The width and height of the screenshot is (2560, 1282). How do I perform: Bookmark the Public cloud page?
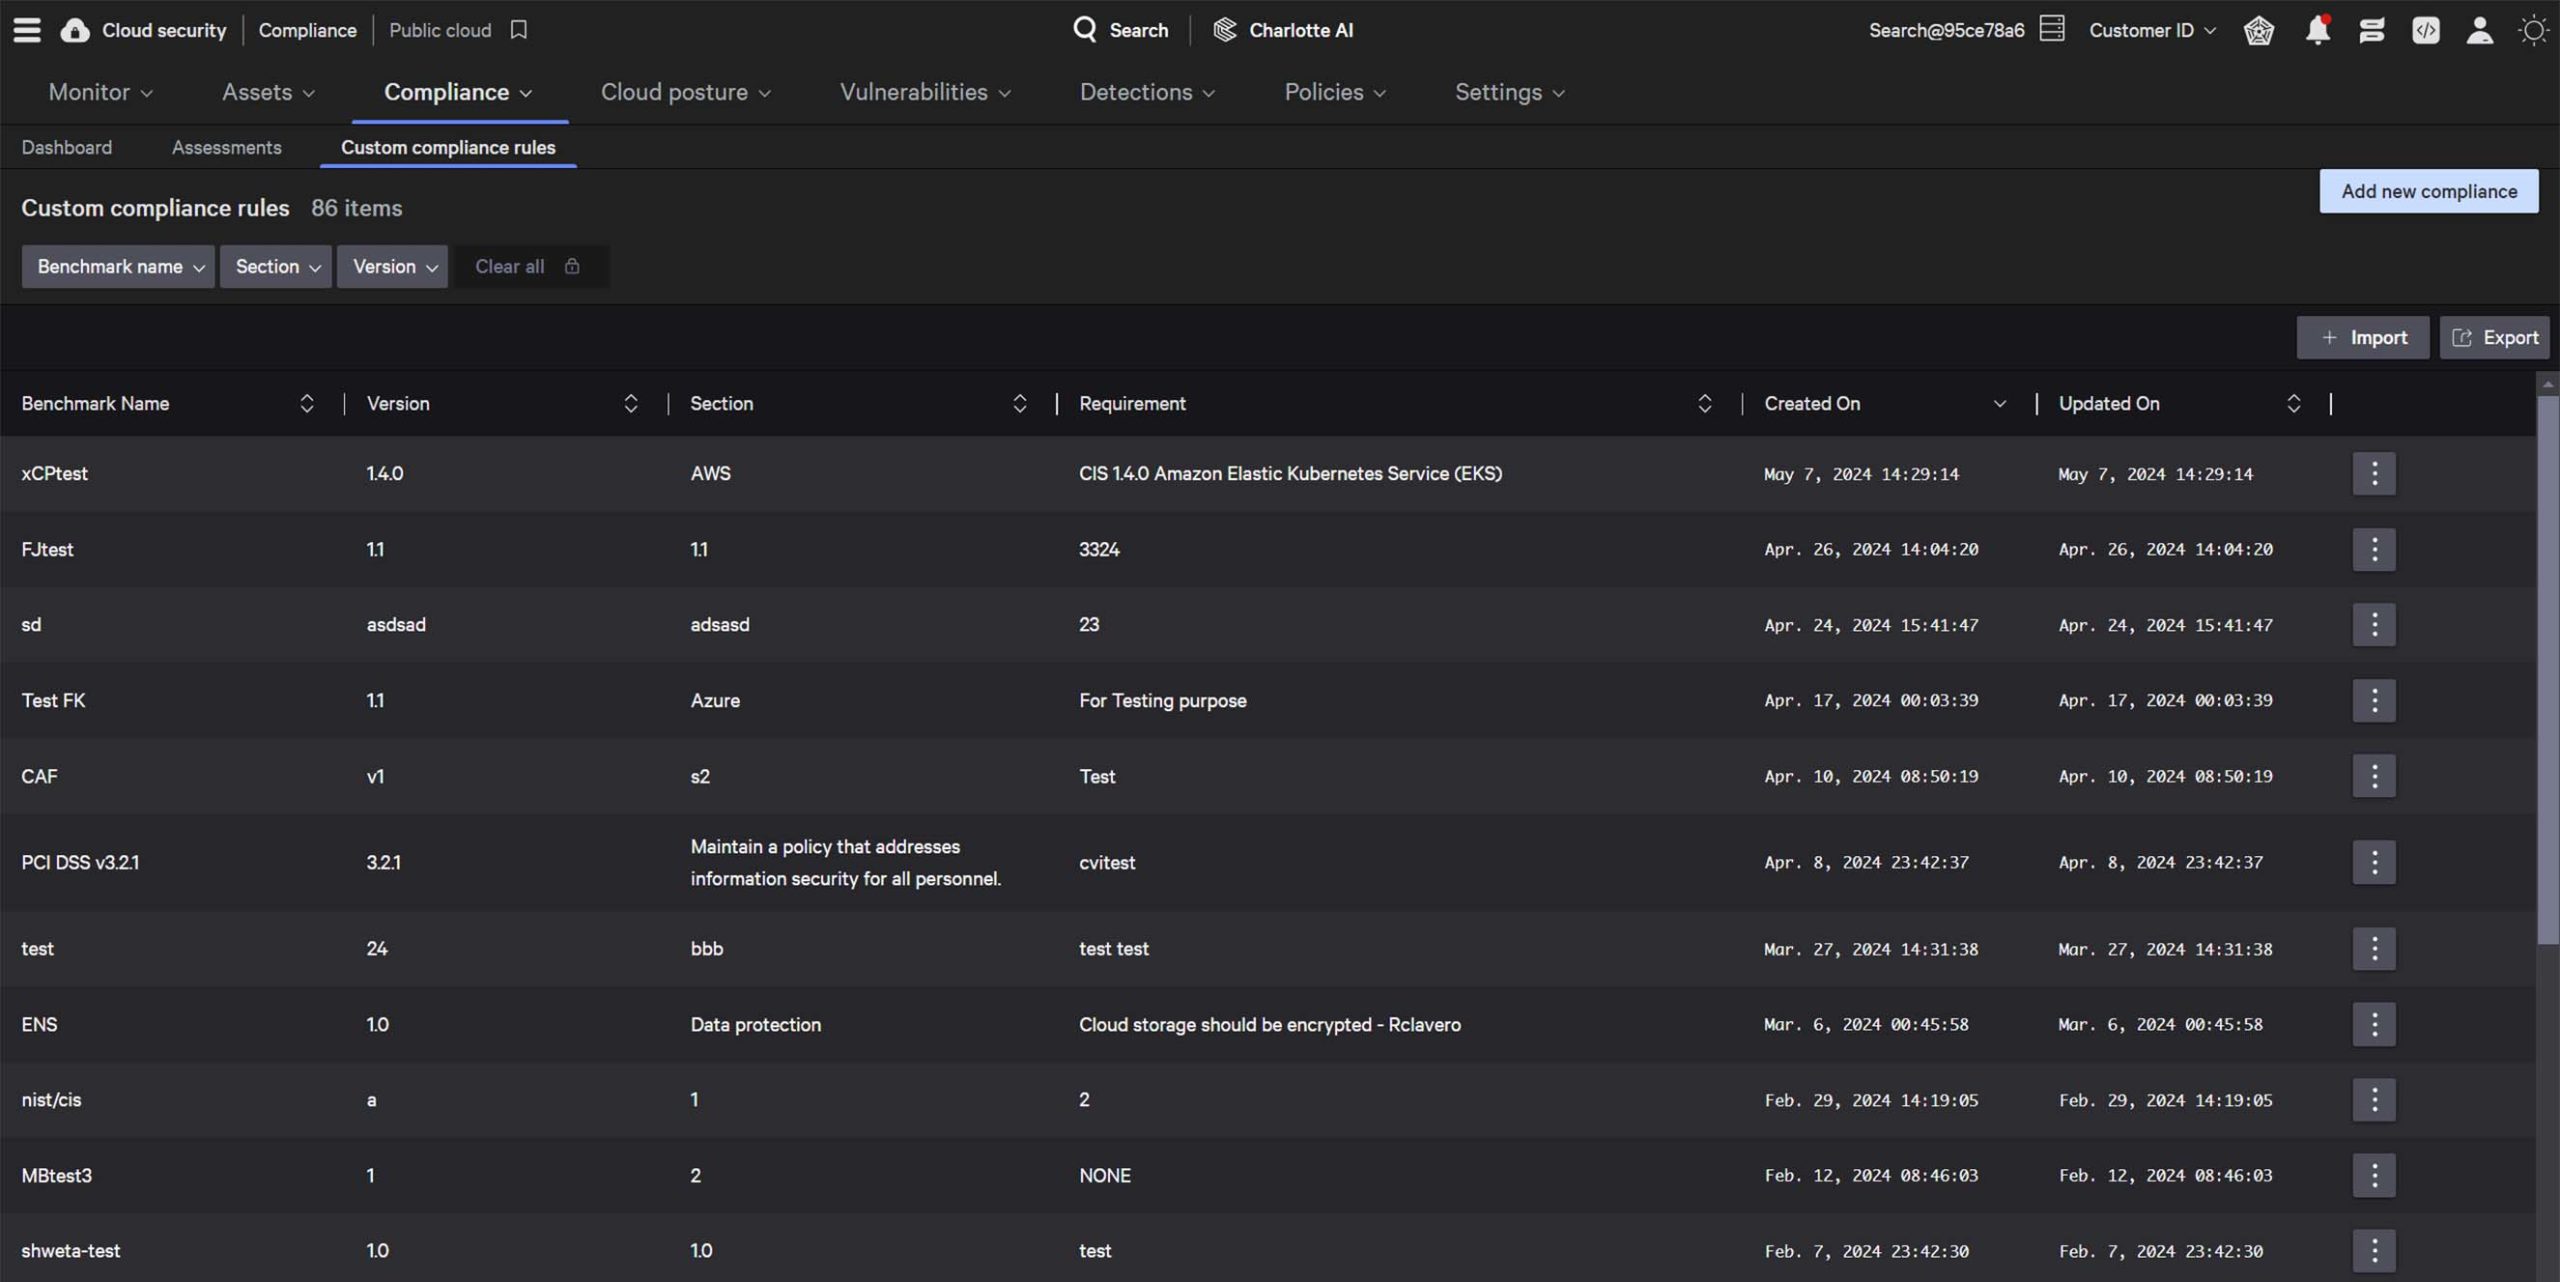click(518, 30)
